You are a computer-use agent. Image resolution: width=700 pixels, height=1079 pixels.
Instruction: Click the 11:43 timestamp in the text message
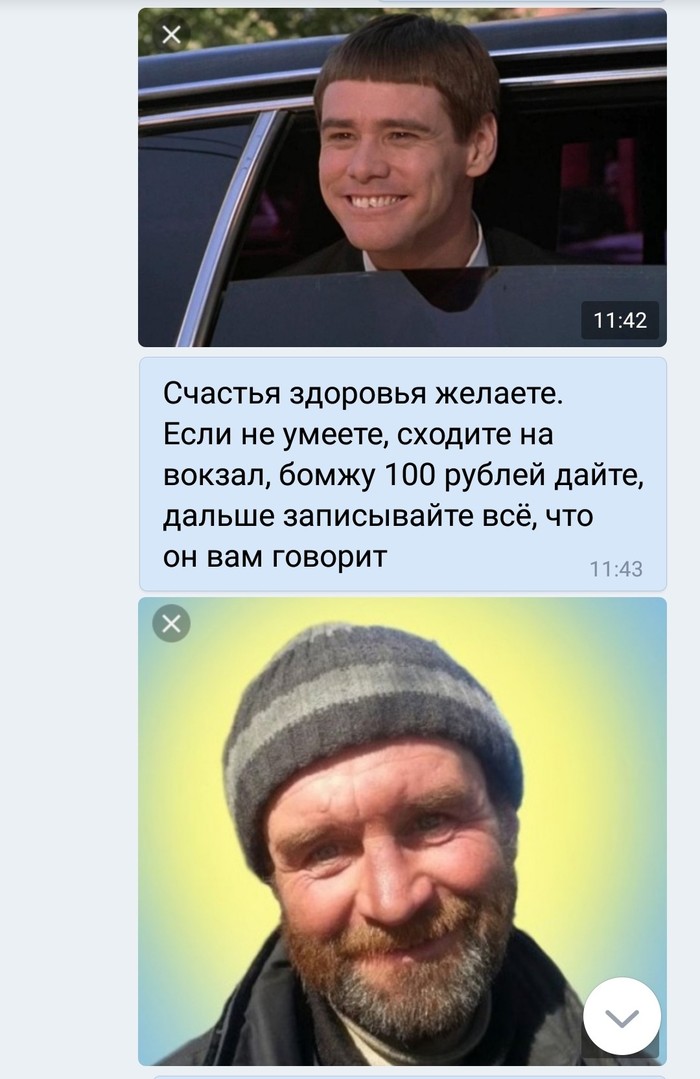coord(616,569)
